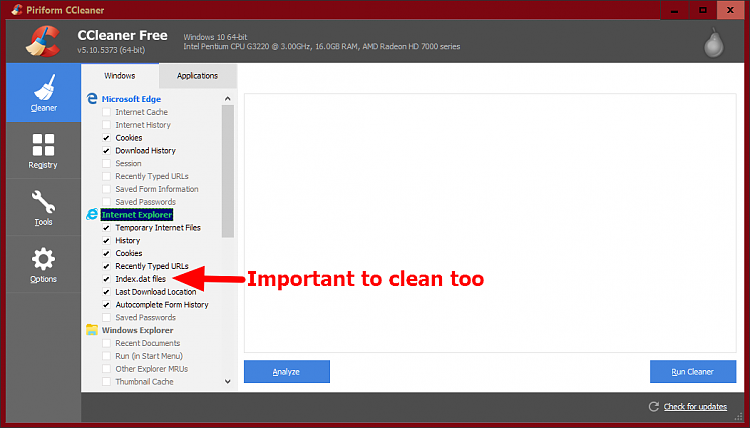The image size is (750, 428).
Task: Uncheck IE Recently Typed URLs checkbox
Action: [x=106, y=266]
